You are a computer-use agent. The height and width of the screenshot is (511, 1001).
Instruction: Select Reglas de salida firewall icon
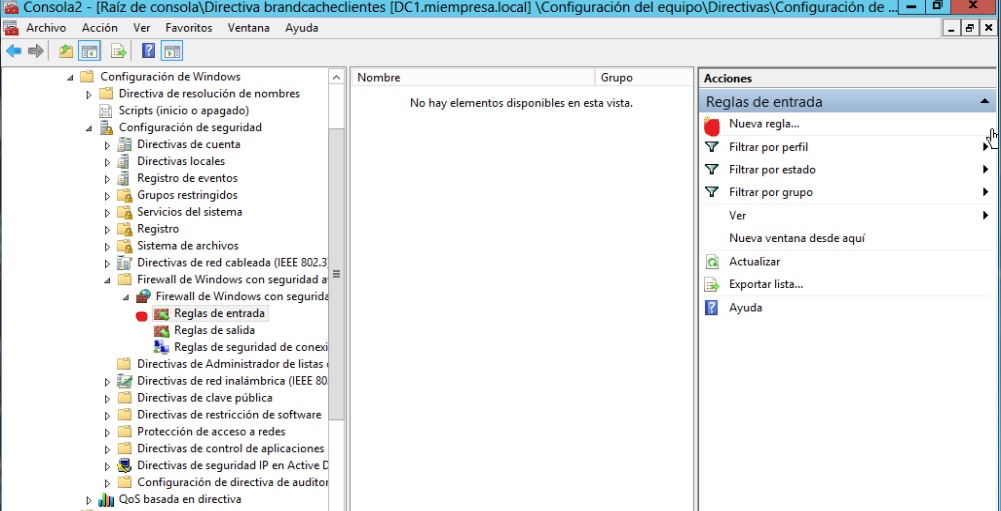162,330
